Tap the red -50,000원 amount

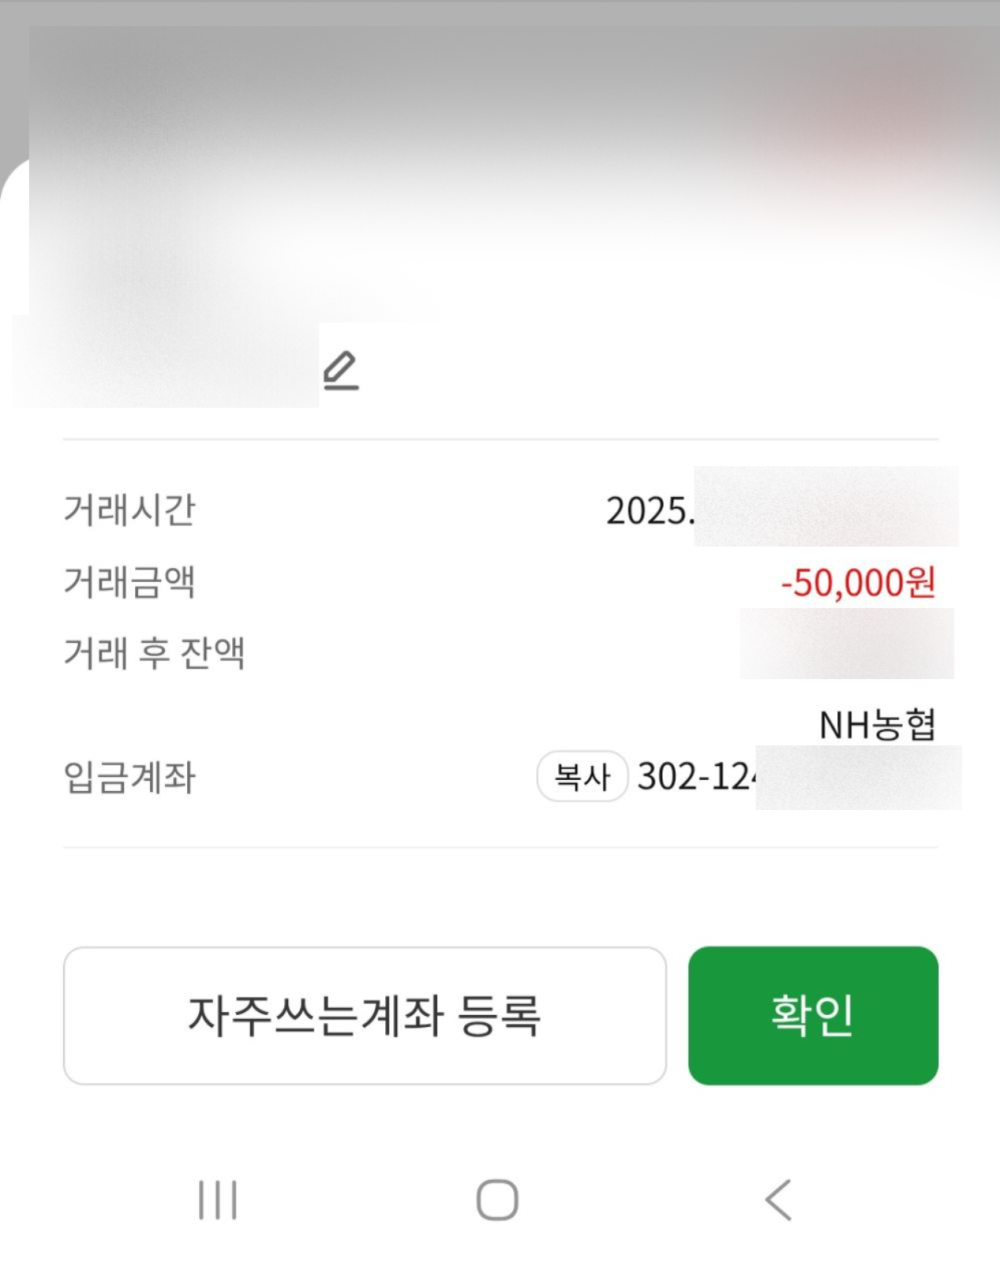pos(858,581)
